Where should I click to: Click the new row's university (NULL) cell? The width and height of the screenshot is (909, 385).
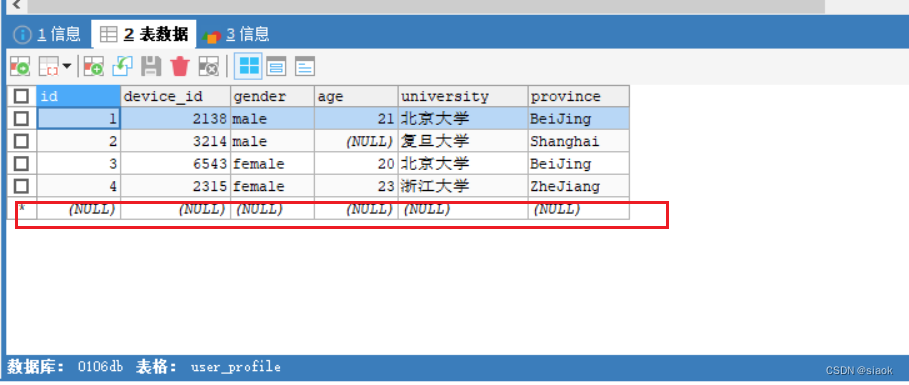(463, 209)
